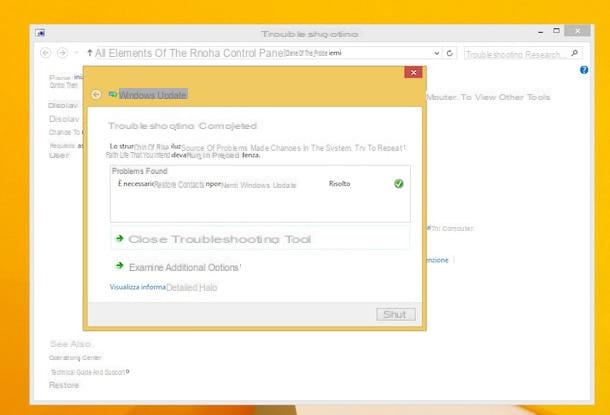The width and height of the screenshot is (610, 415).
Task: Click the green resolved checkmark icon
Action: point(399,184)
